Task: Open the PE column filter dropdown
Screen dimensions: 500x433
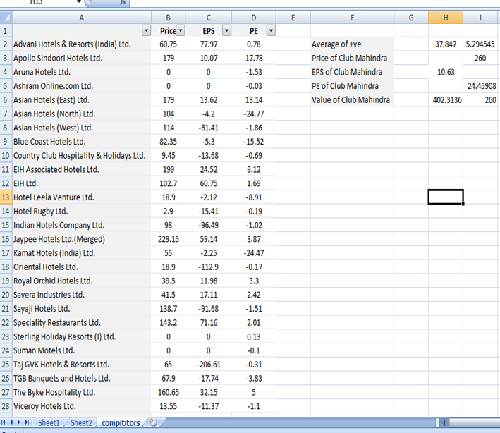Action: click(x=271, y=31)
